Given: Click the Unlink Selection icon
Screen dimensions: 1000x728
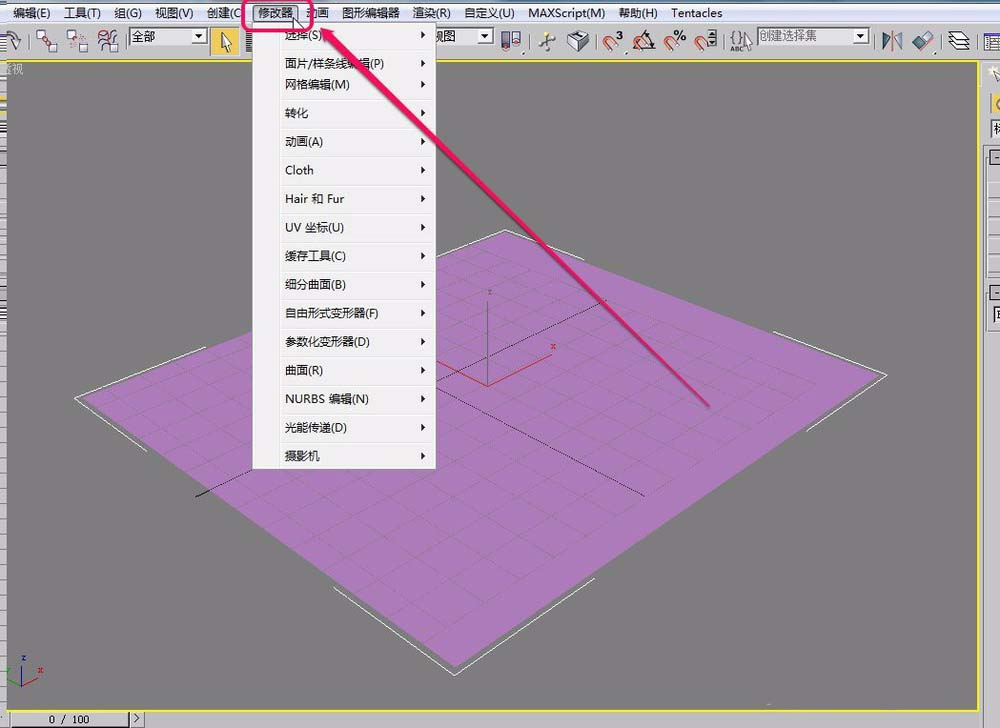Looking at the screenshot, I should click(77, 40).
